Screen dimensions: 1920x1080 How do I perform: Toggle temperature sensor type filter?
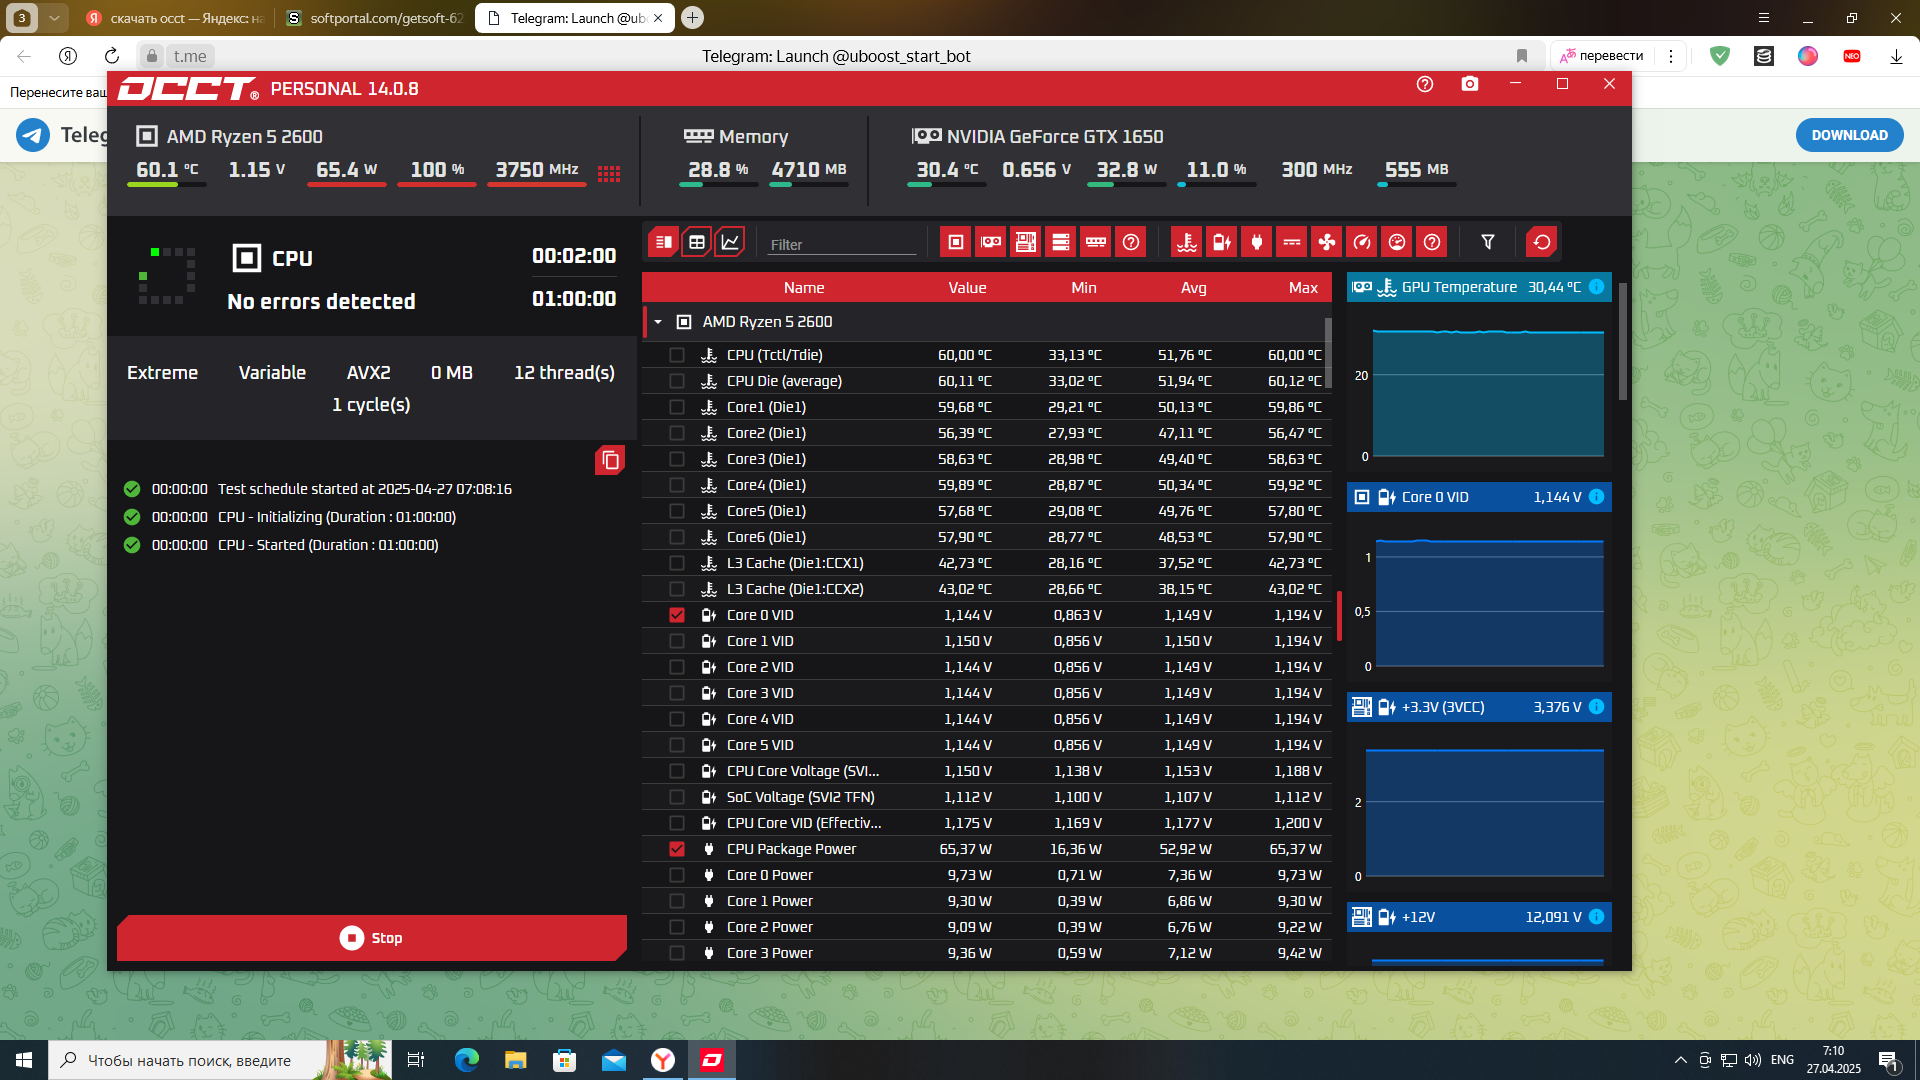(1187, 242)
